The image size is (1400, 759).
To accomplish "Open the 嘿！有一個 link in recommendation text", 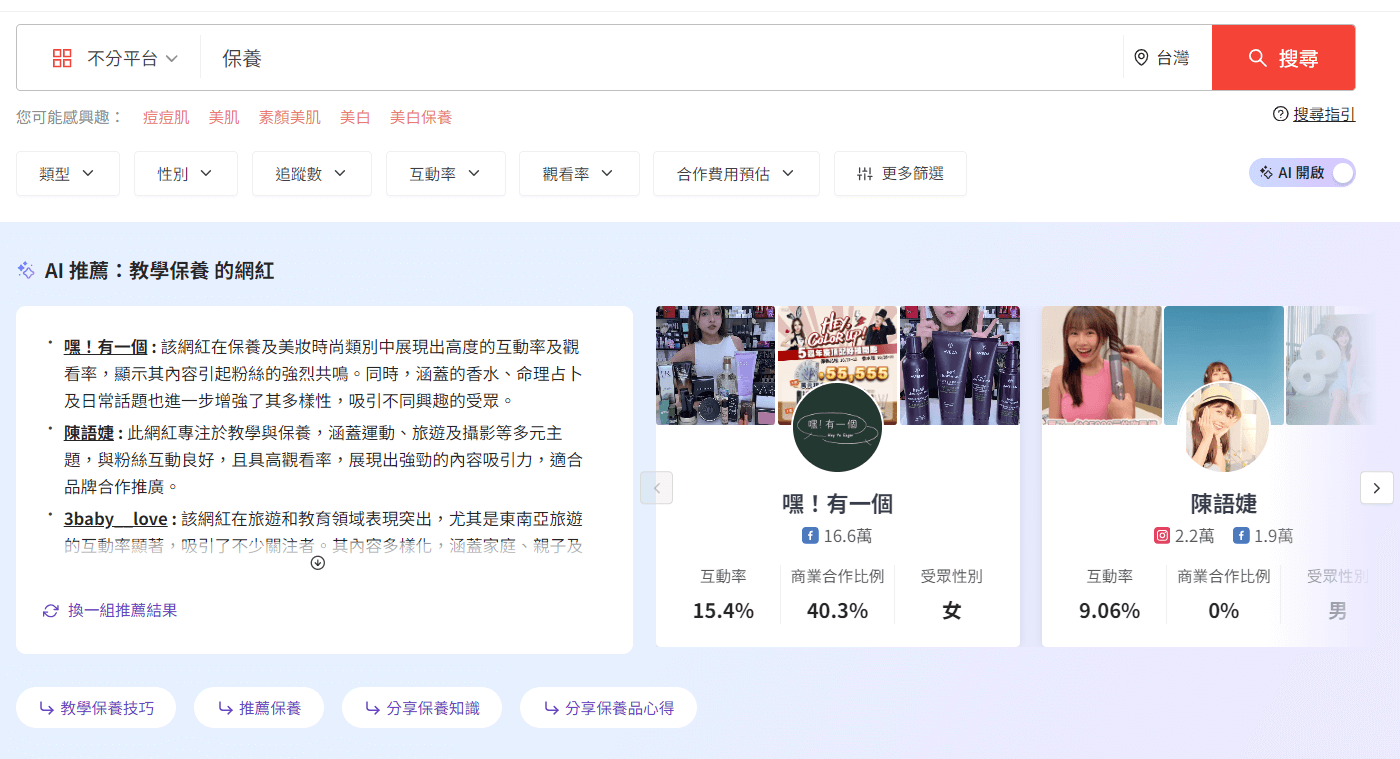I will pyautogui.click(x=106, y=347).
